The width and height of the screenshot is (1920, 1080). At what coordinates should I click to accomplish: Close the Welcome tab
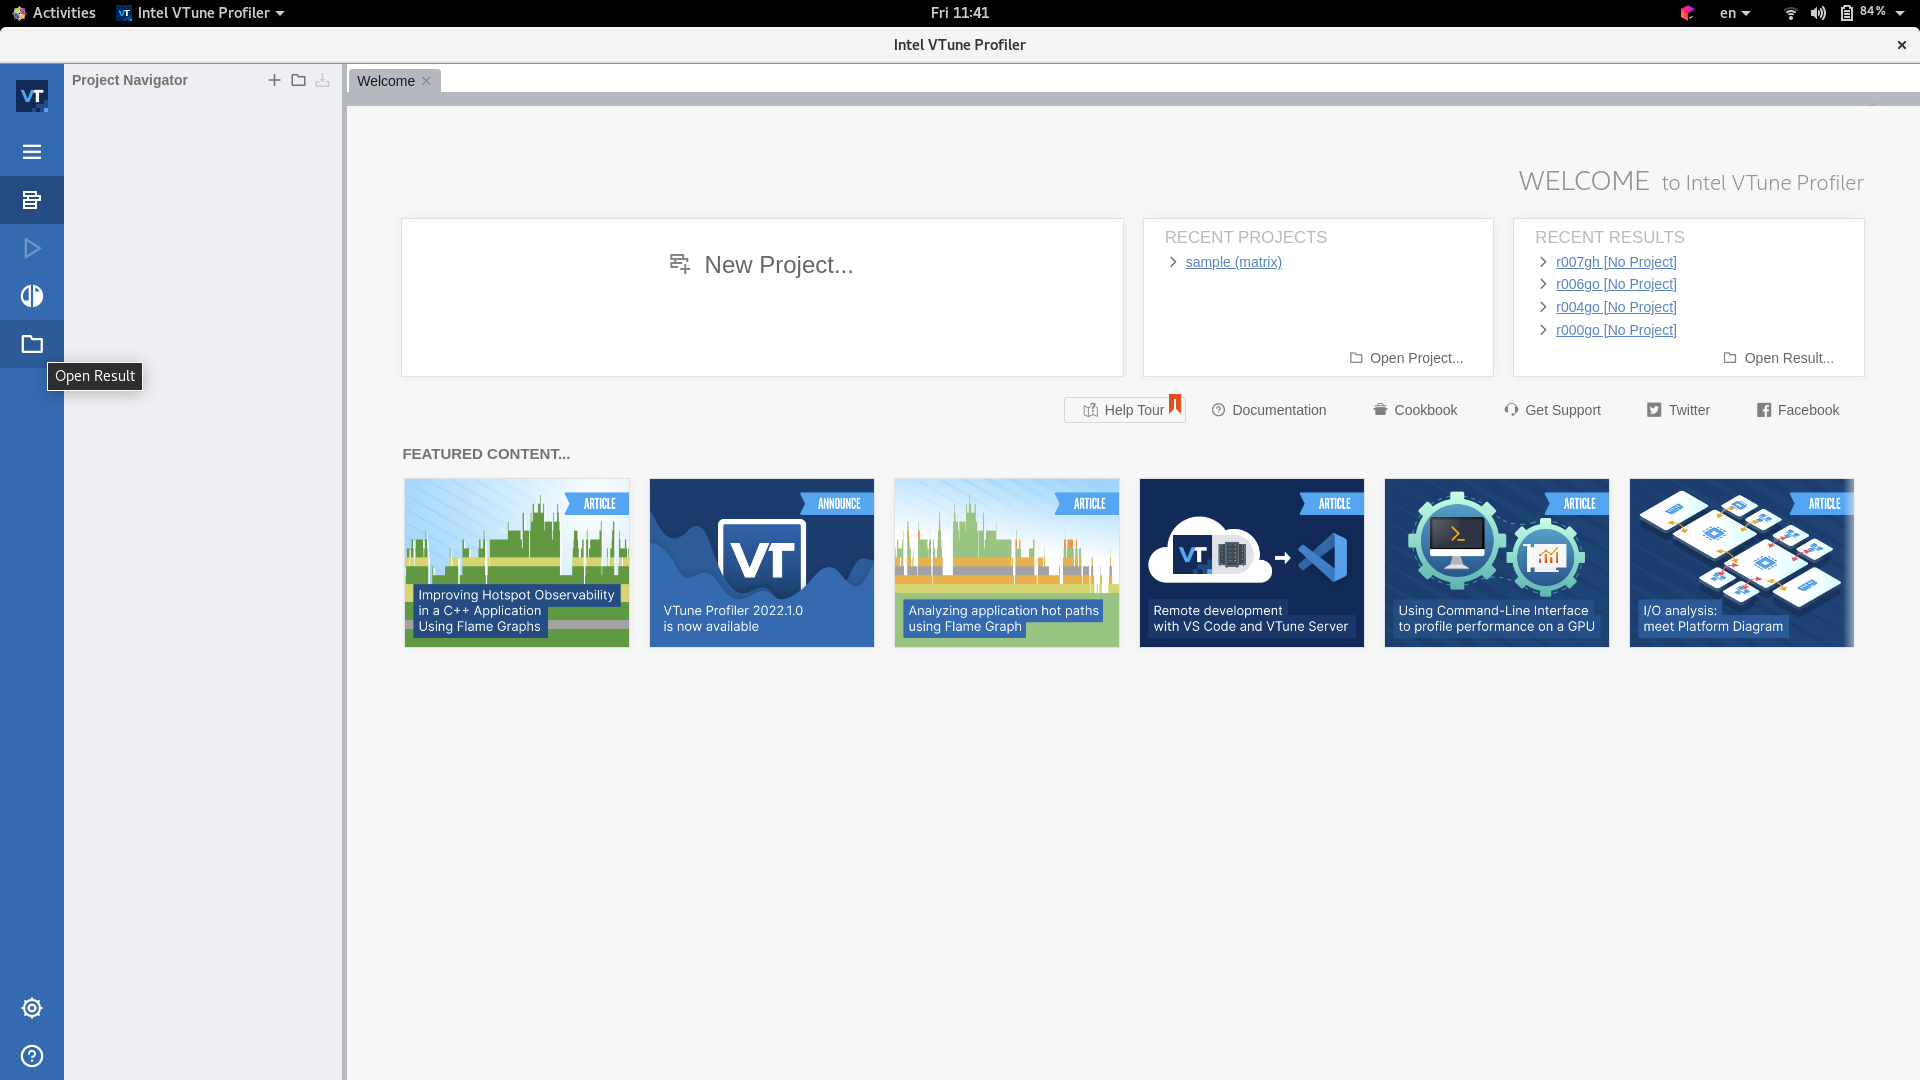click(426, 81)
